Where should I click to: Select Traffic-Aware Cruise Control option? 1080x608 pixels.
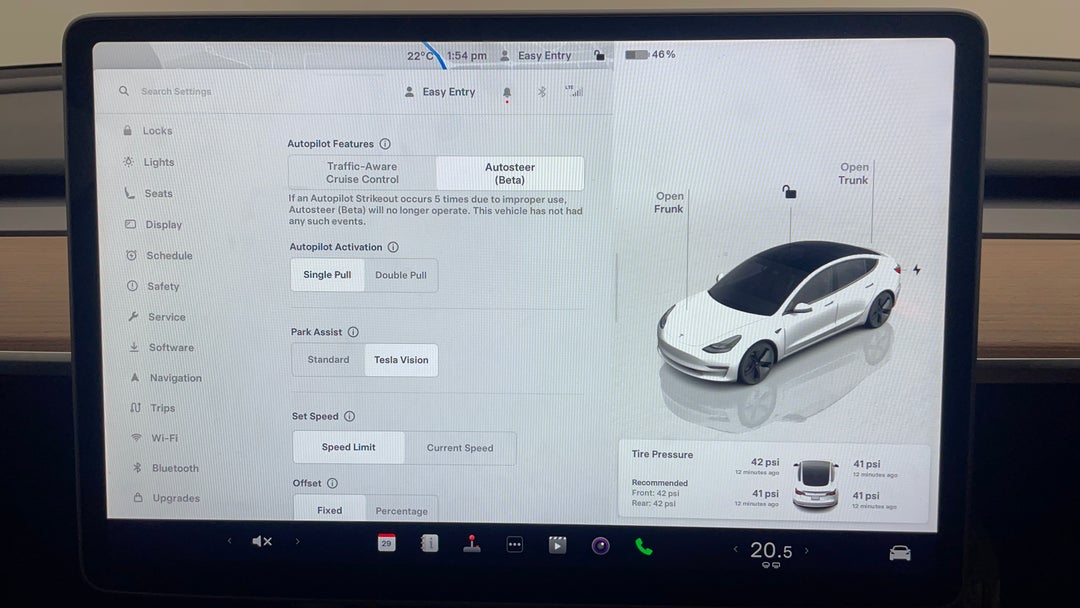pyautogui.click(x=362, y=173)
